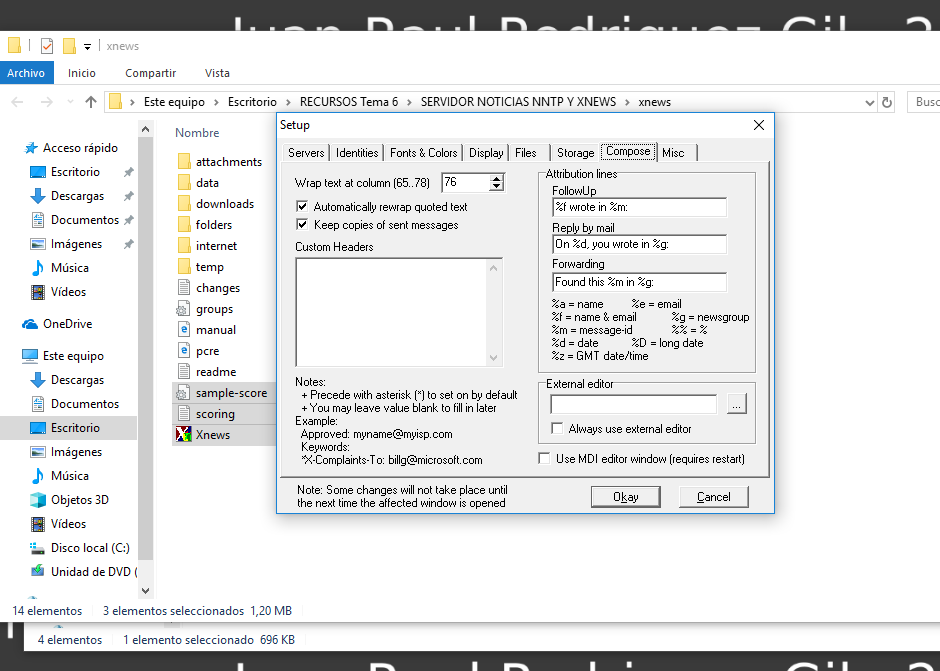Open quick access toolbar customize dropdown
This screenshot has width=940, height=671.
87,46
